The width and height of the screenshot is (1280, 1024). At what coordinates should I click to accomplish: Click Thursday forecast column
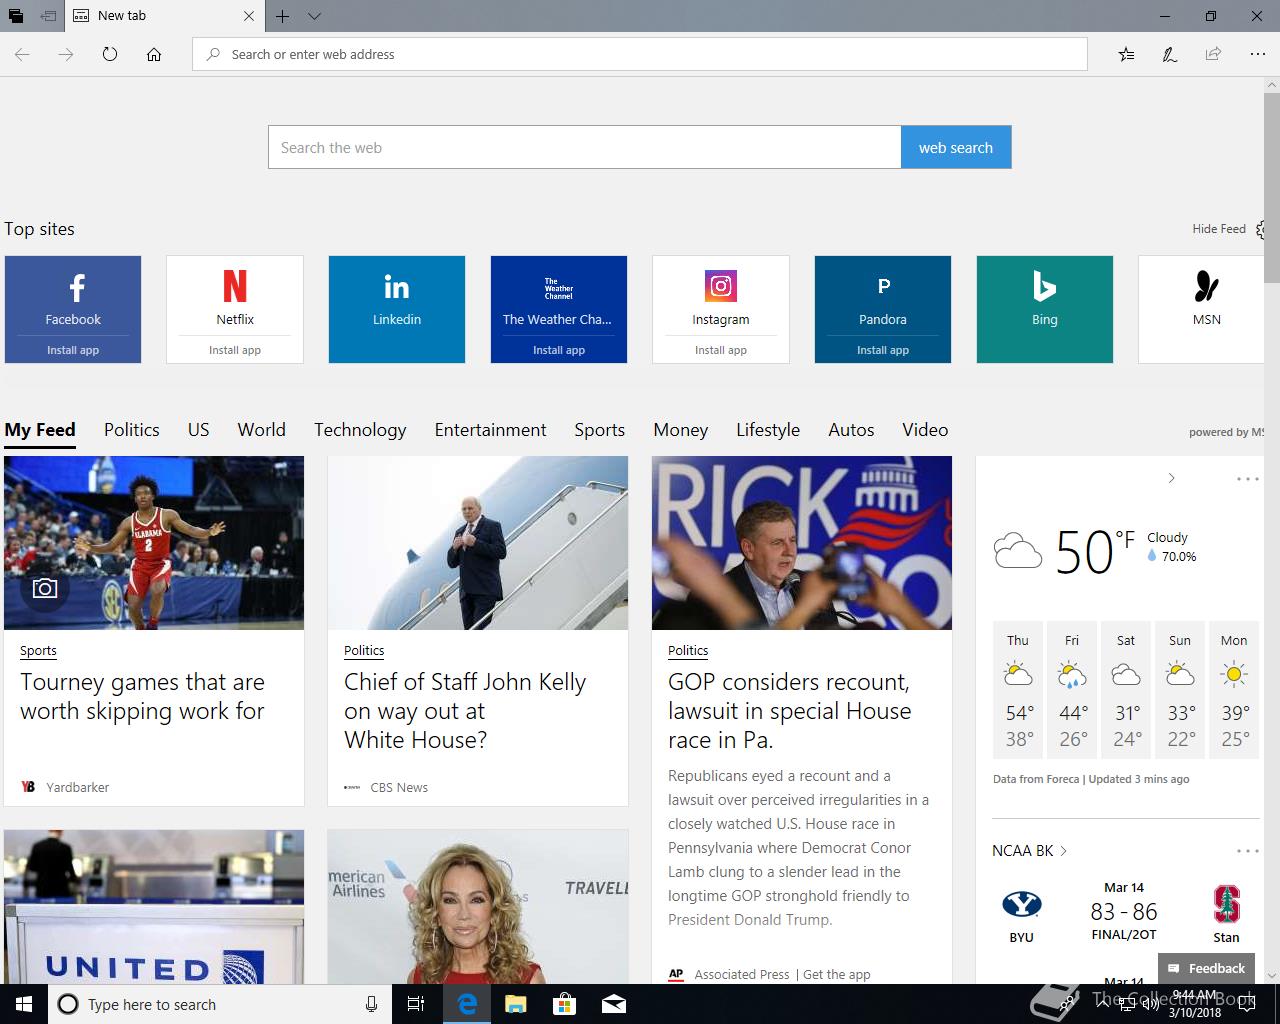pos(1018,690)
